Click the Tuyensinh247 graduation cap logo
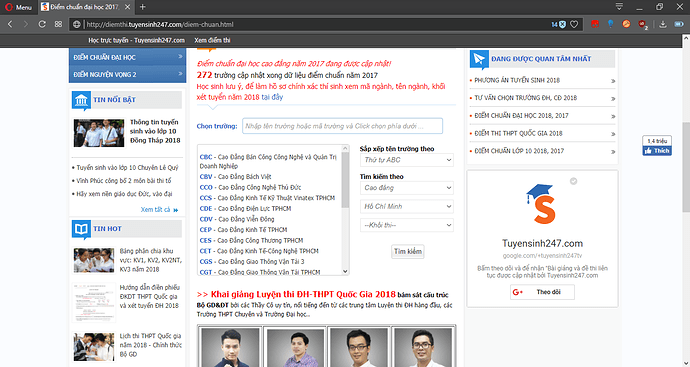Viewport: 690px width, 367px height. click(542, 204)
